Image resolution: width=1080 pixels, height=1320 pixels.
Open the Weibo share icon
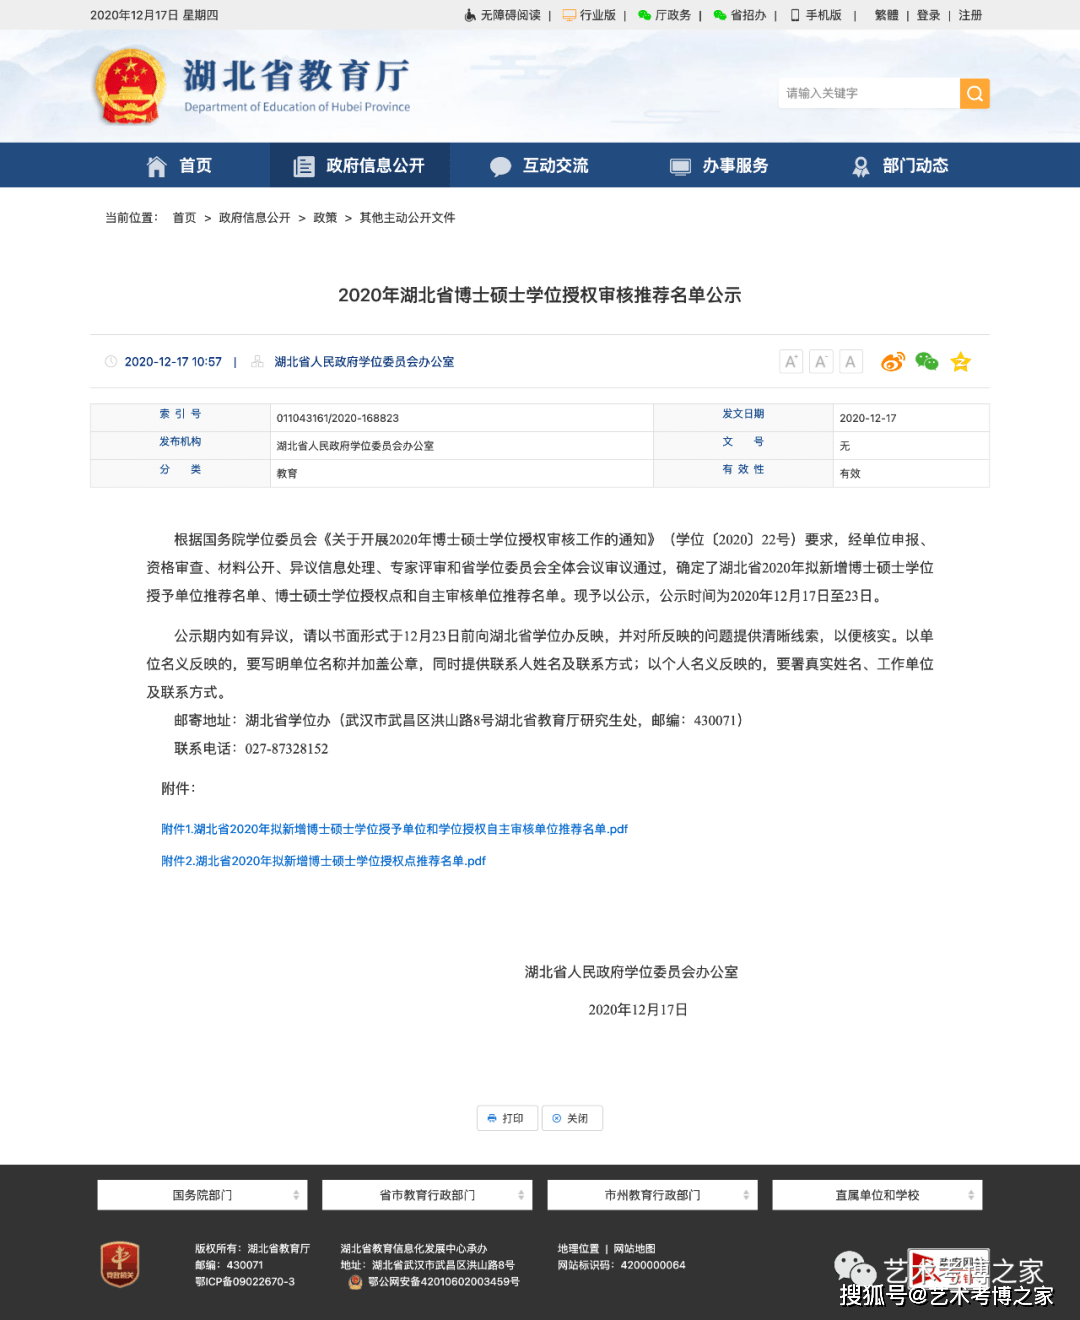[892, 361]
